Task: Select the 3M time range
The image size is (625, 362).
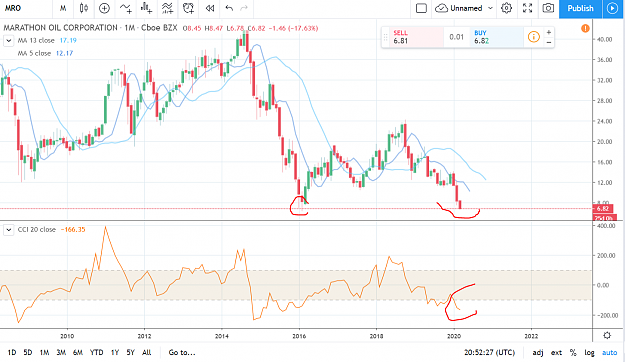Action: (x=61, y=352)
